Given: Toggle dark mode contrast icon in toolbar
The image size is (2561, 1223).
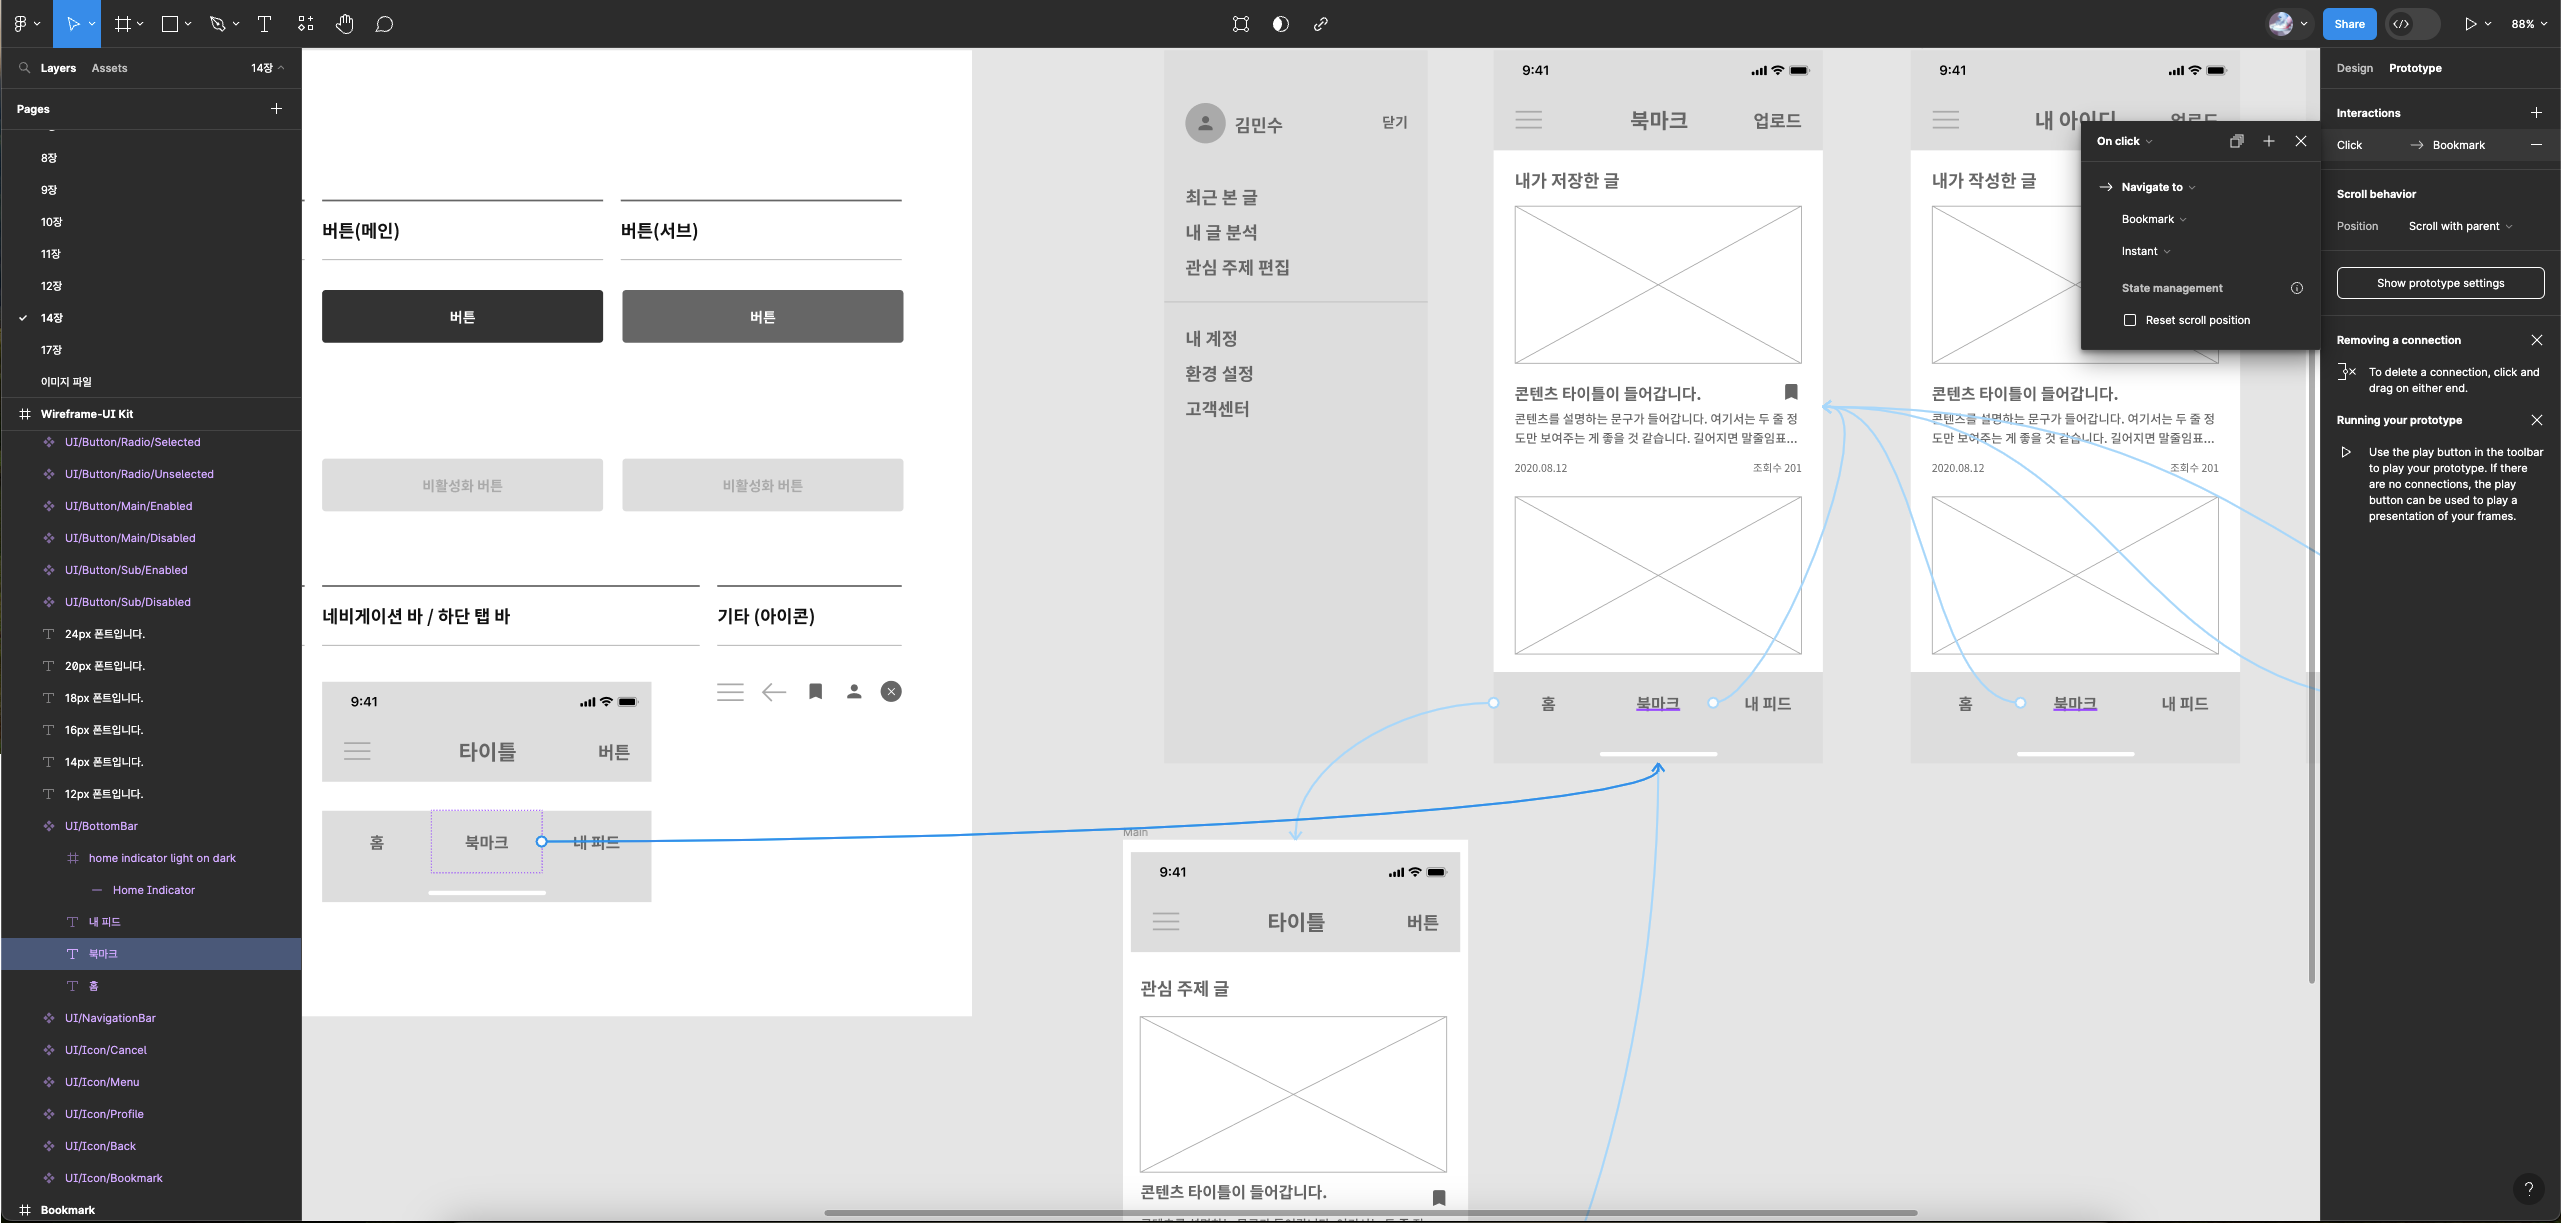Looking at the screenshot, I should tap(1280, 24).
